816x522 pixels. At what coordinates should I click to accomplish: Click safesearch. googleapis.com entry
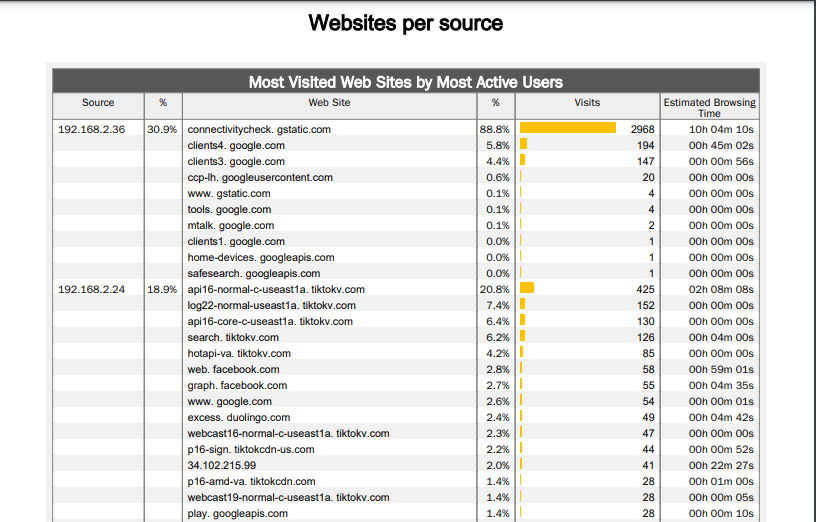click(253, 273)
